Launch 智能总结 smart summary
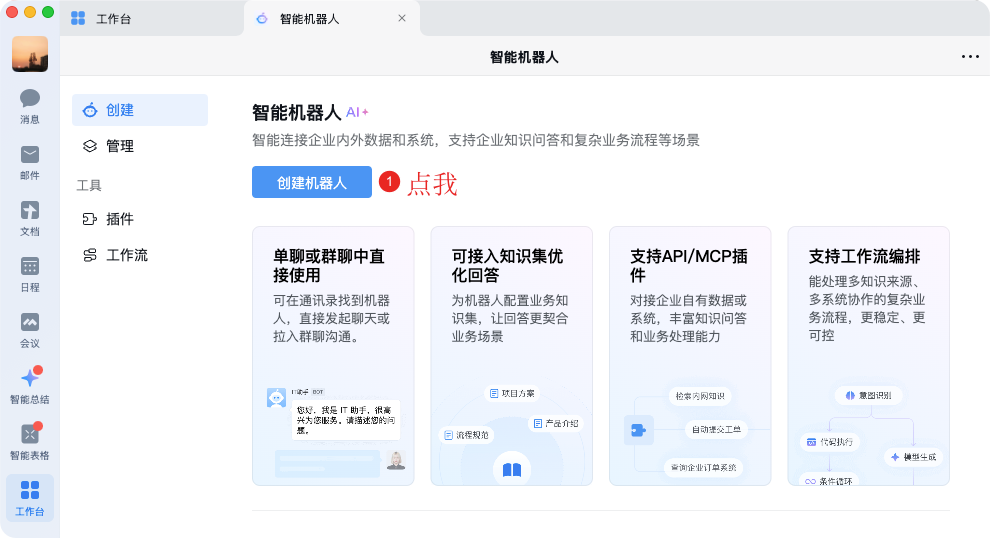 (30, 385)
